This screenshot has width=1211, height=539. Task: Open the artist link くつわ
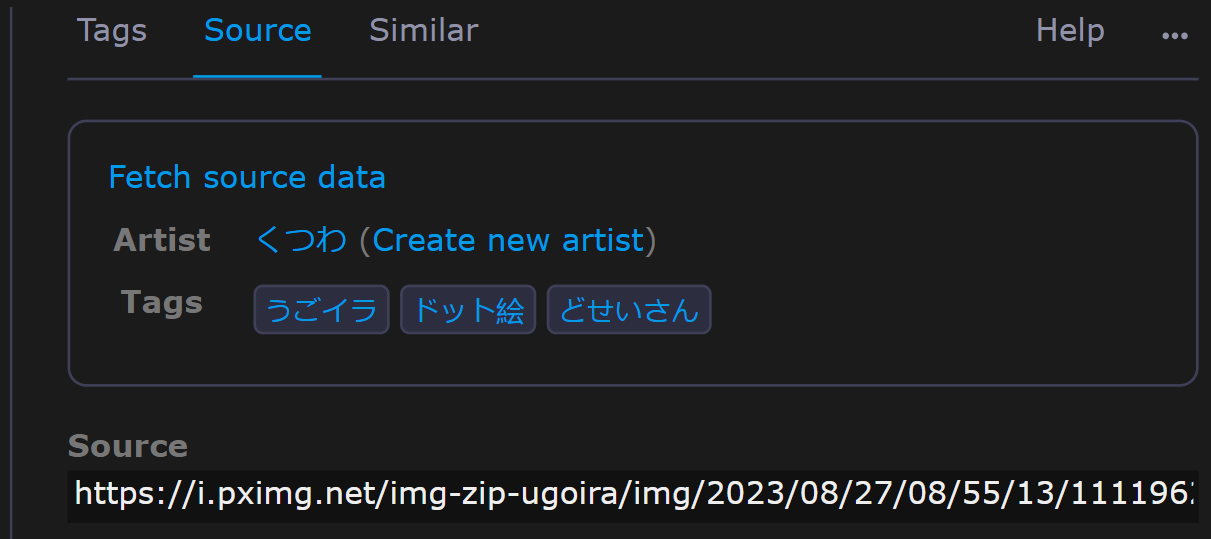301,241
